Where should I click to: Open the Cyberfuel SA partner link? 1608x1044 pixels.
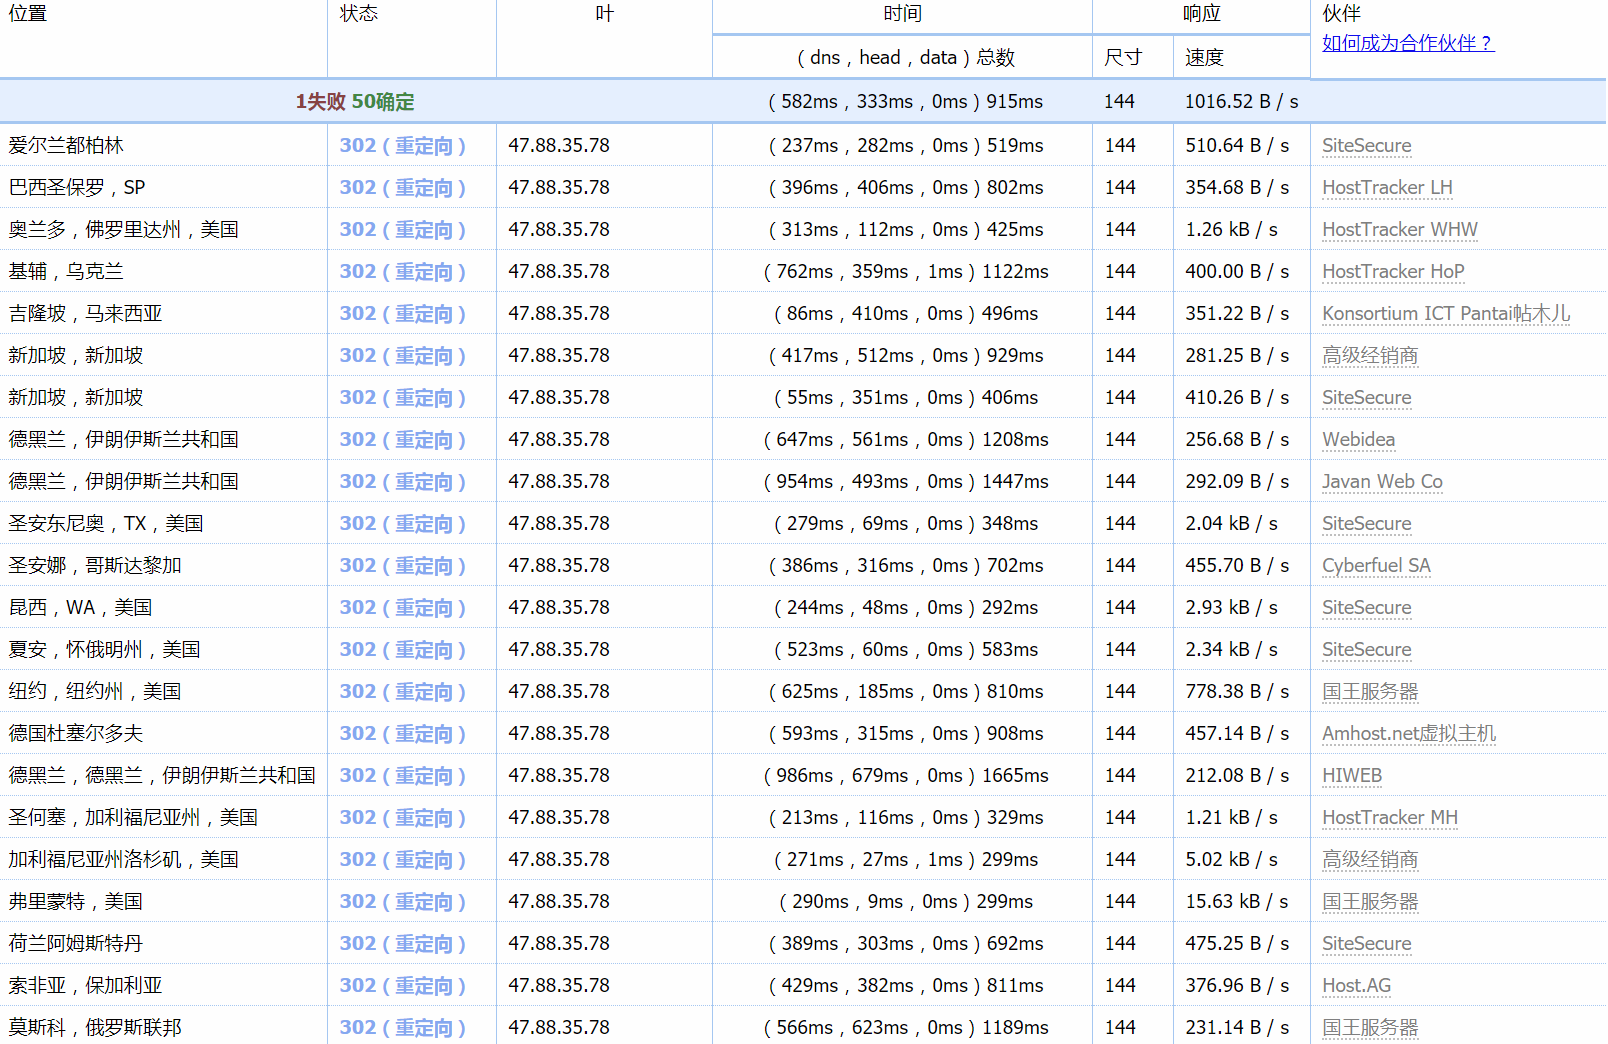[x=1376, y=566]
